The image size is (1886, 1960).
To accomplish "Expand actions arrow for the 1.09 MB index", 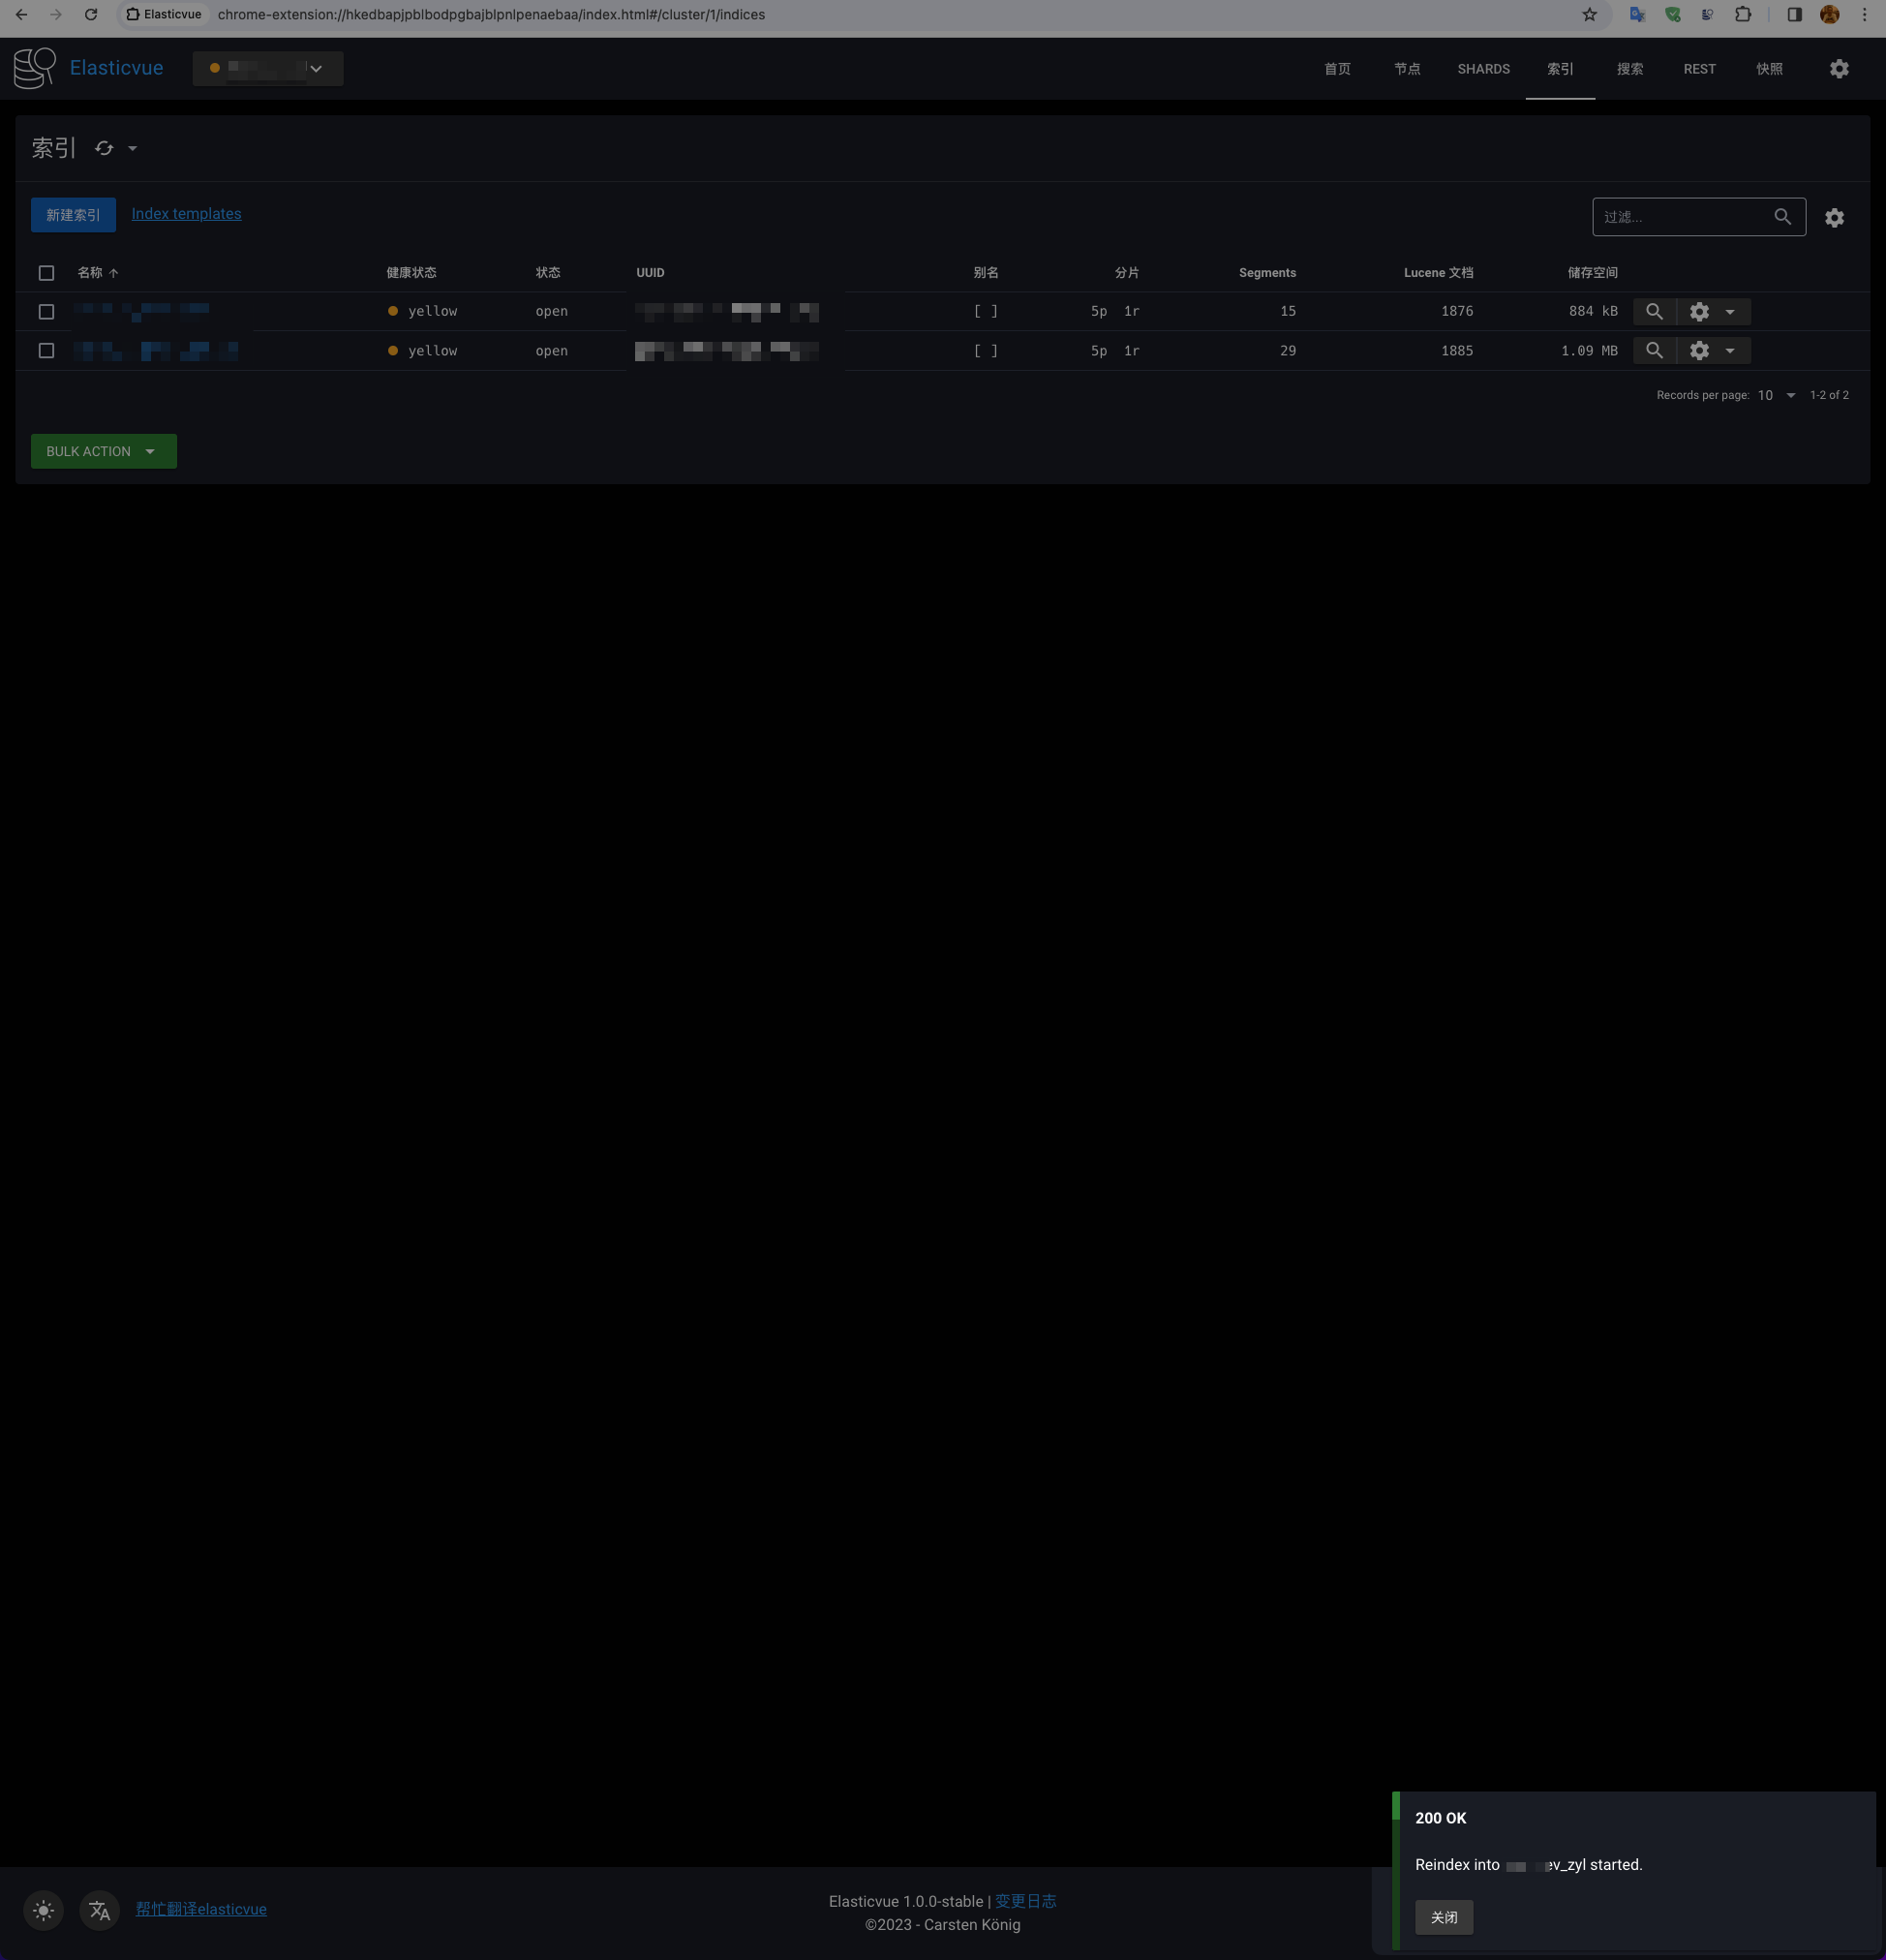I will 1730,350.
